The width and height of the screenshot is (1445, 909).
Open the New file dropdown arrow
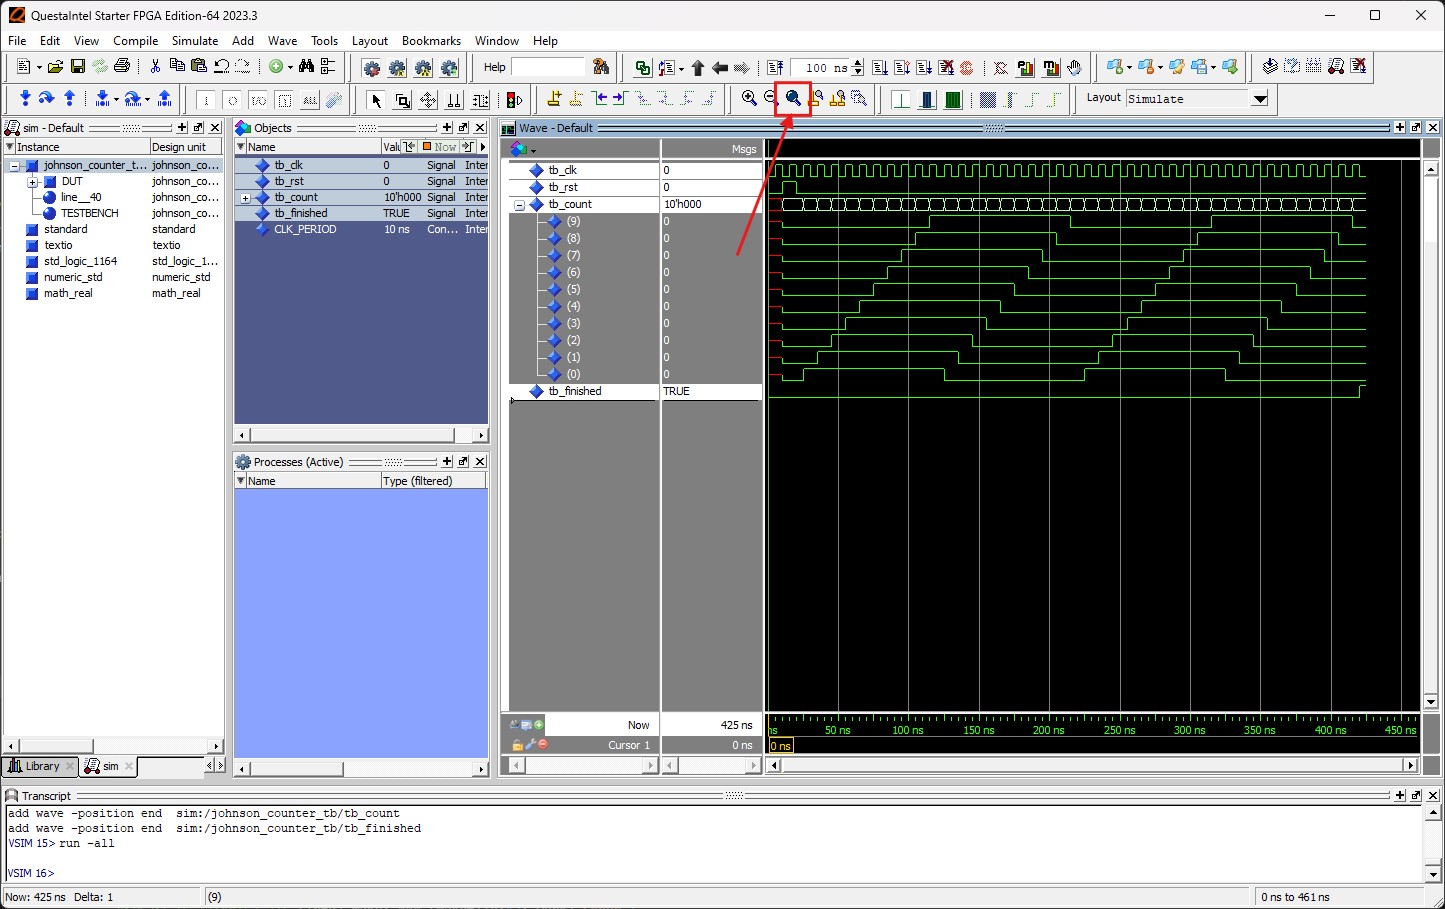coord(39,67)
